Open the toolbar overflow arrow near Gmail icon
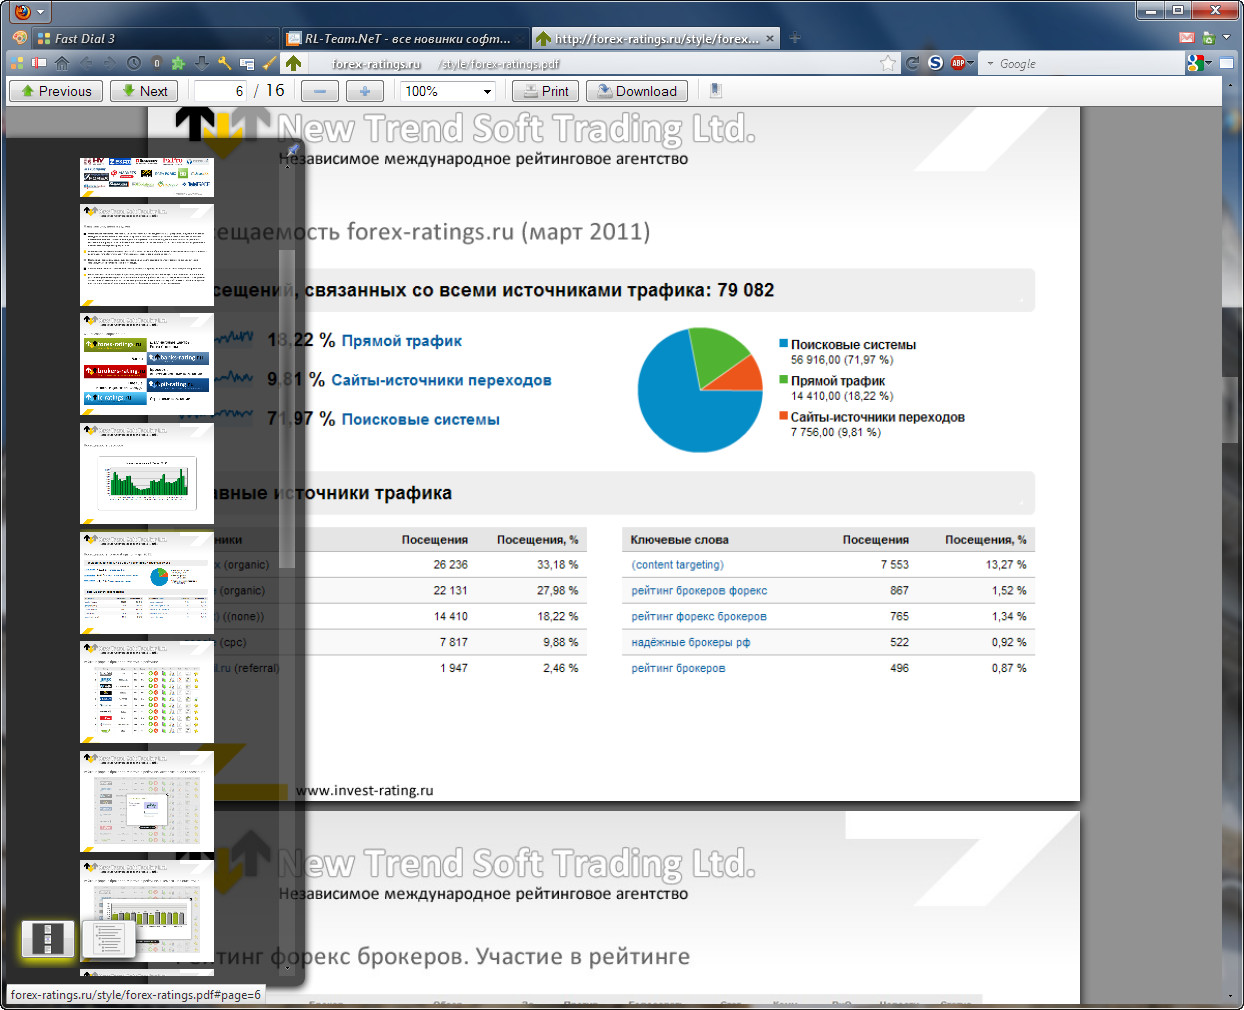1244x1010 pixels. coord(1228,38)
